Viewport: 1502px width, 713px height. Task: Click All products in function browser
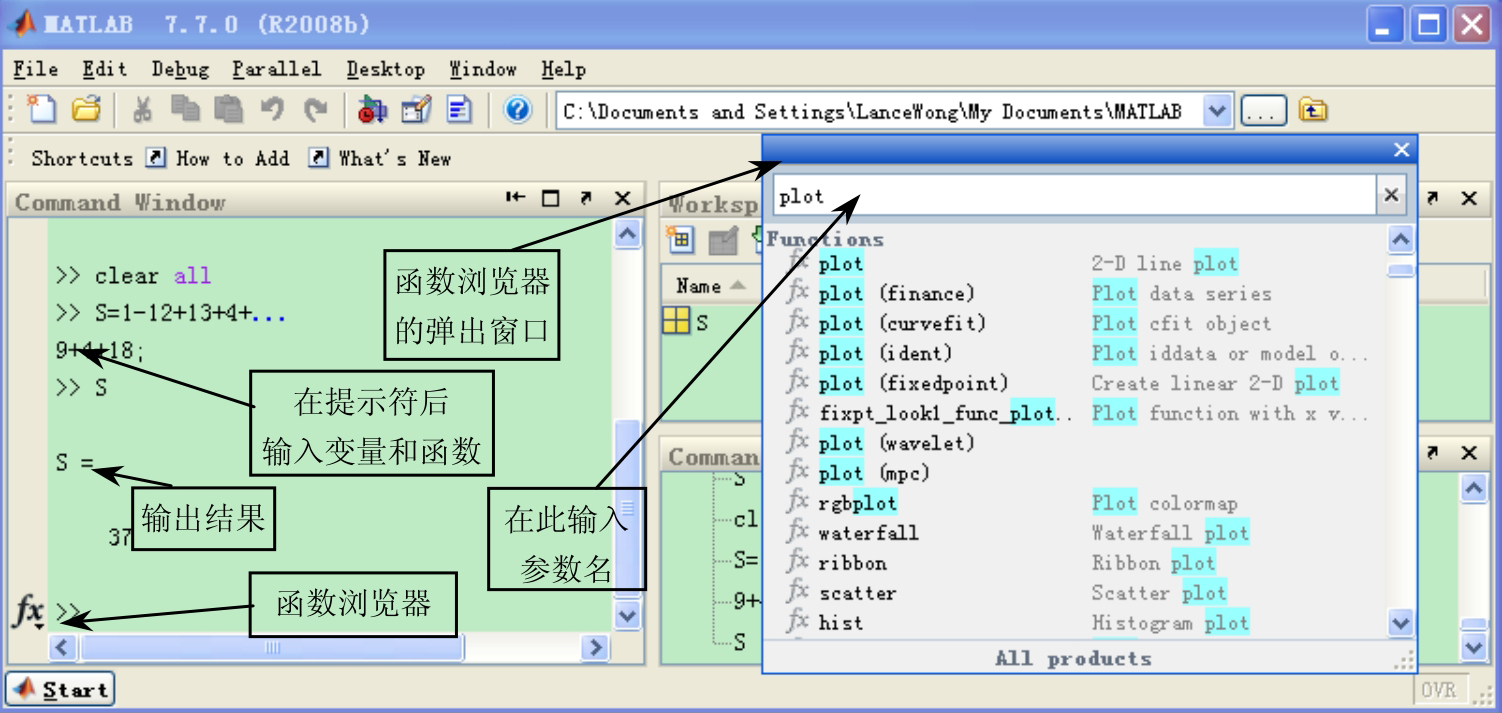[x=1073, y=658]
